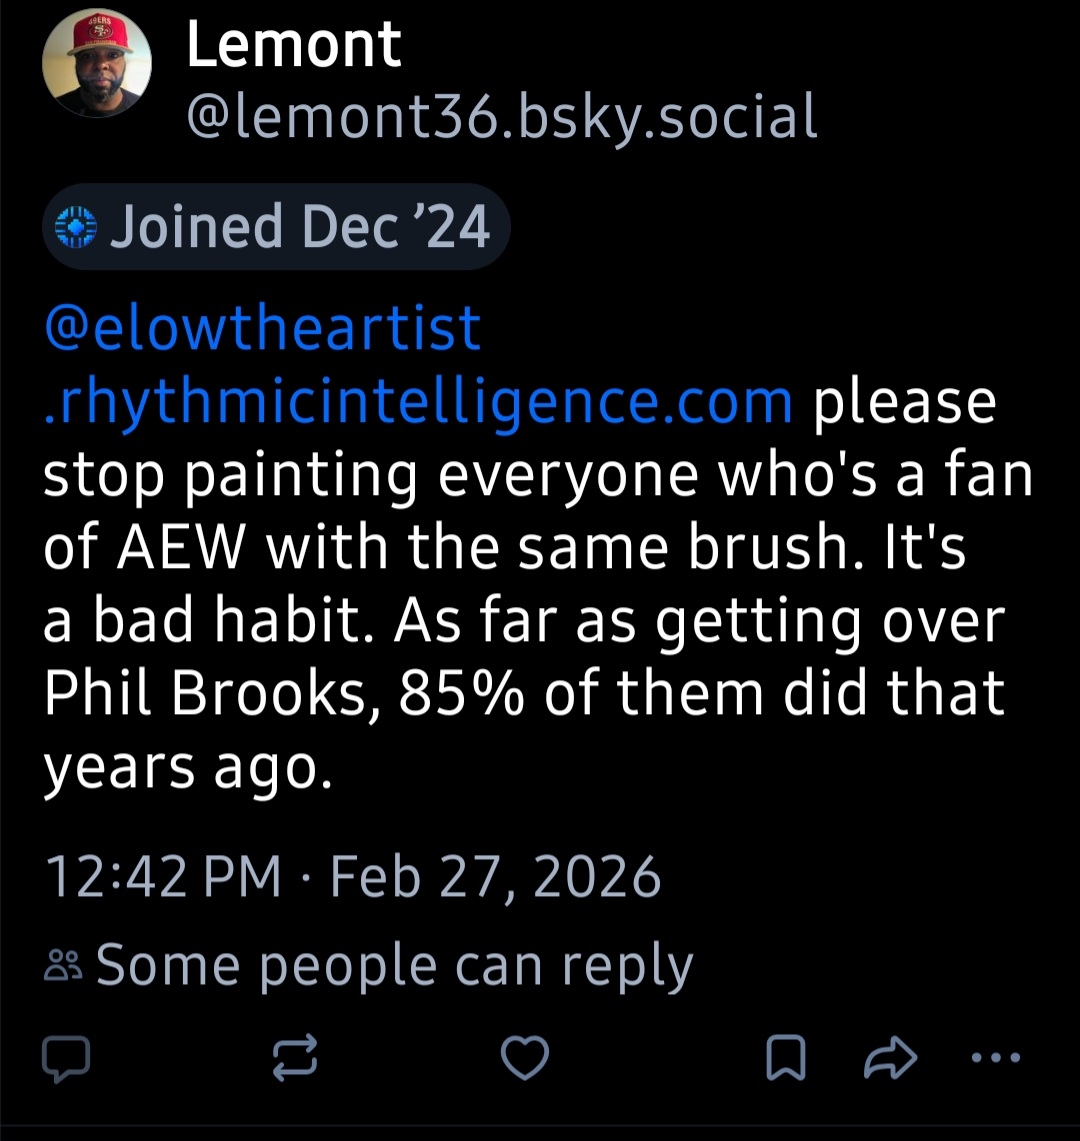Click the 12:42 PM timestamp
The height and width of the screenshot is (1141, 1080).
(x=163, y=877)
